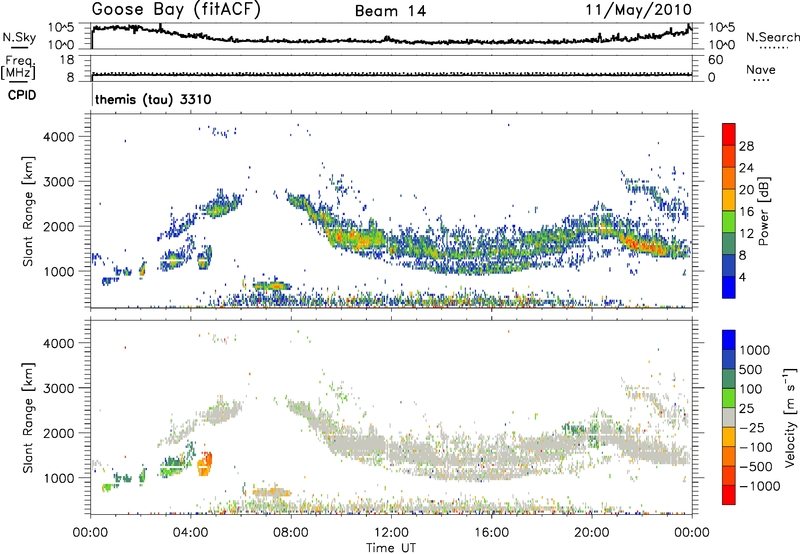
Task: Click the '500' label on Velocity bar
Action: tap(751, 369)
